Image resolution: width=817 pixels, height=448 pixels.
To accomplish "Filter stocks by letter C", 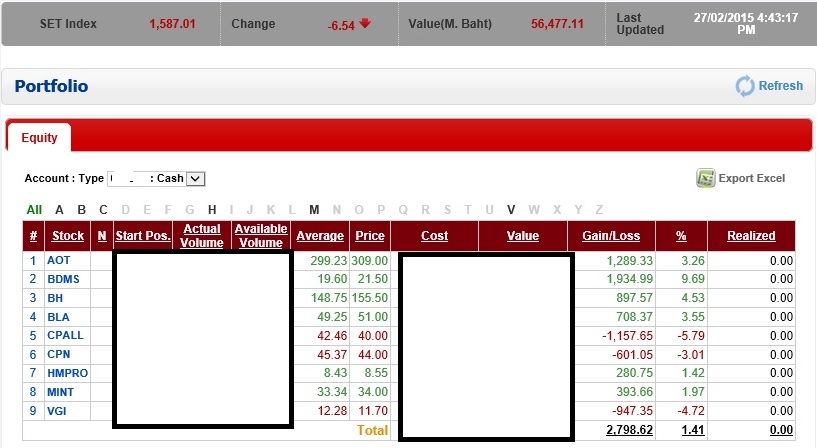I will coord(103,209).
